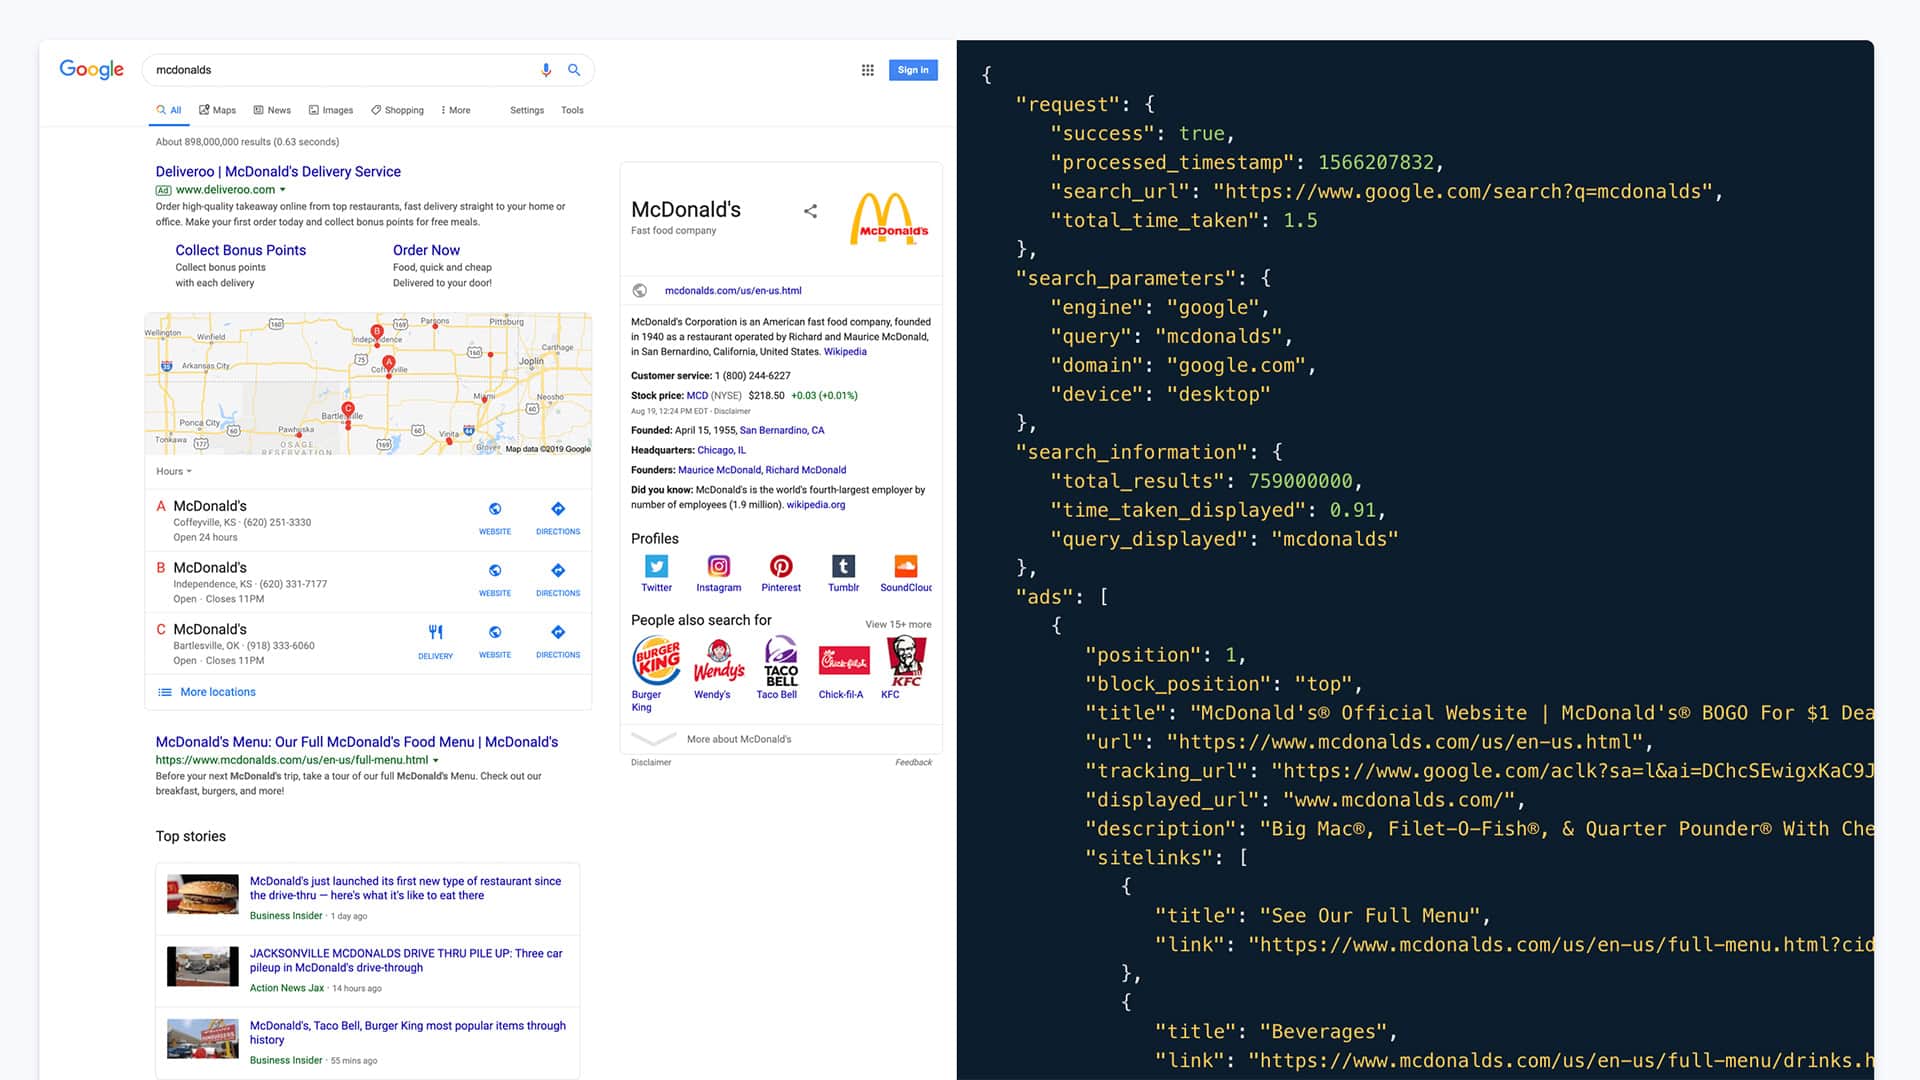Click the Chick-fil-A logo
Viewport: 1920px width, 1080px height.
(x=844, y=660)
